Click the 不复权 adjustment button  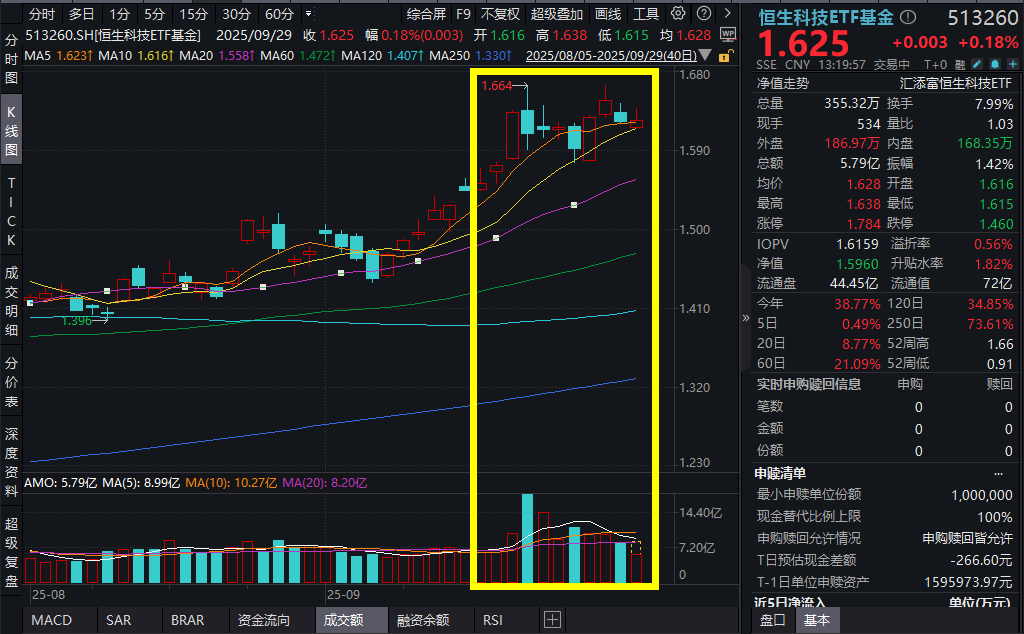click(x=499, y=14)
